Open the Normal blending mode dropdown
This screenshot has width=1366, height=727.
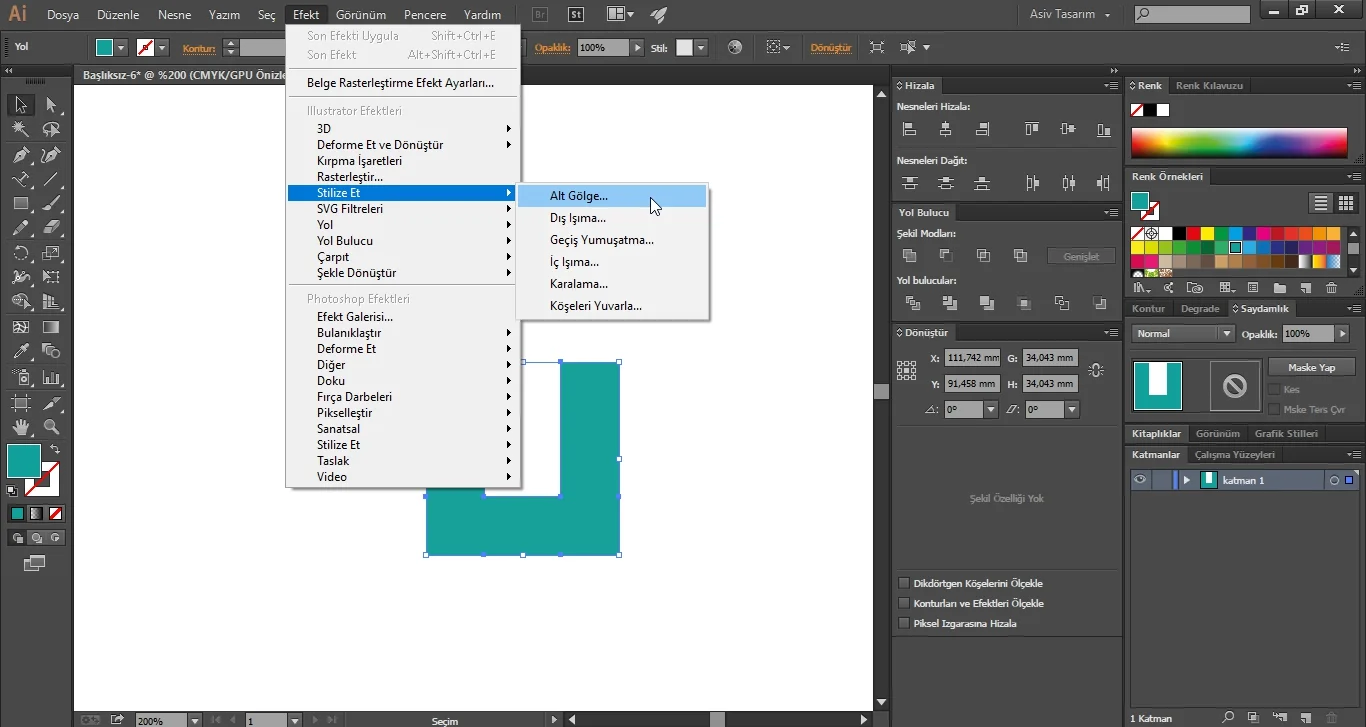(1184, 334)
